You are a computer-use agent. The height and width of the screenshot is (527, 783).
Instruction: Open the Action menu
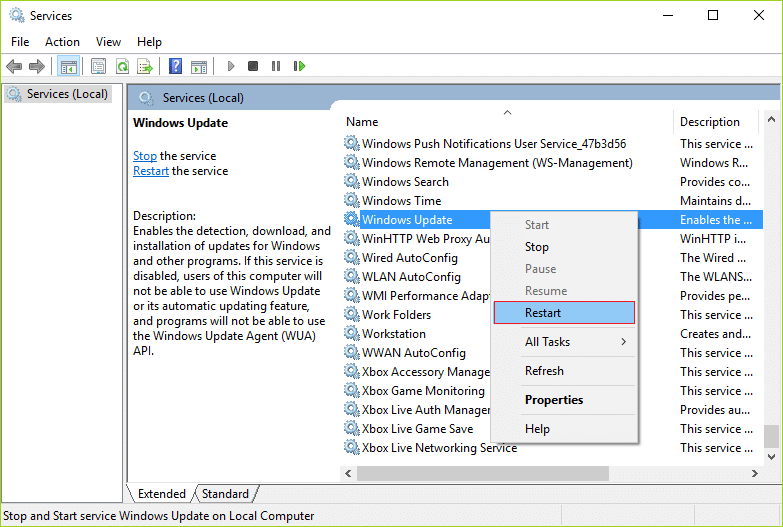[x=62, y=42]
